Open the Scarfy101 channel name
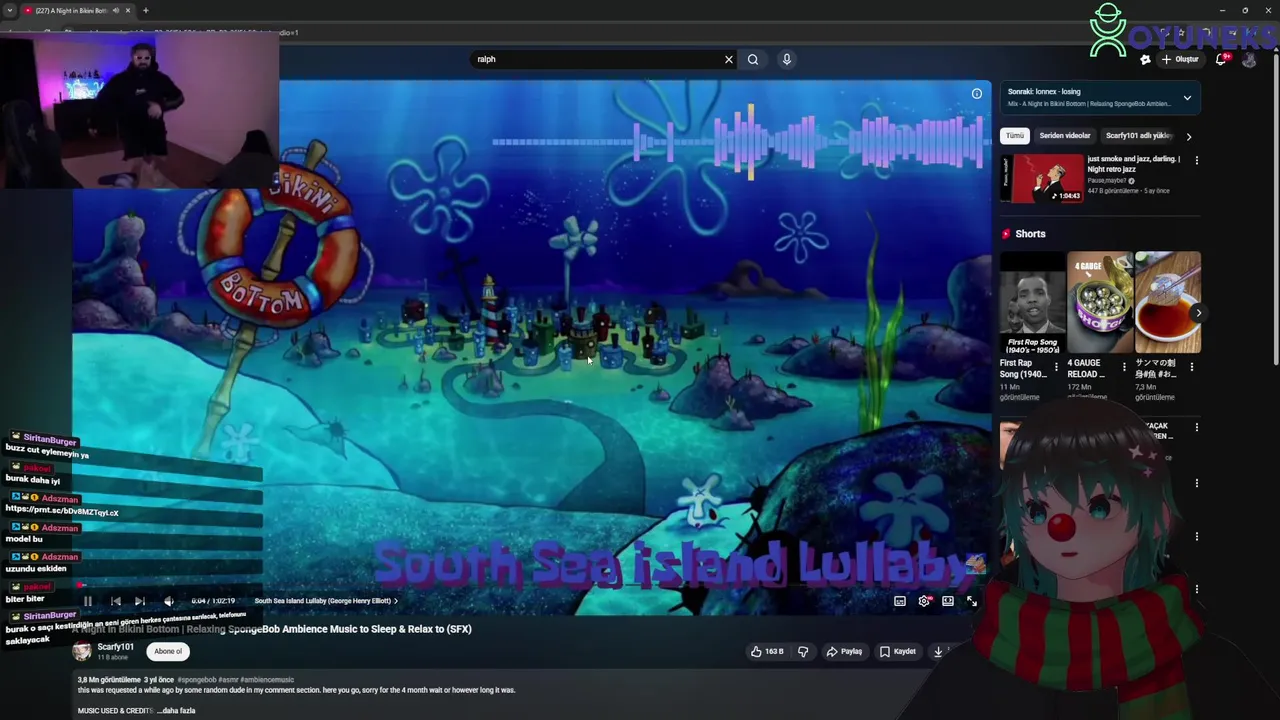Image resolution: width=1280 pixels, height=720 pixels. [115, 647]
